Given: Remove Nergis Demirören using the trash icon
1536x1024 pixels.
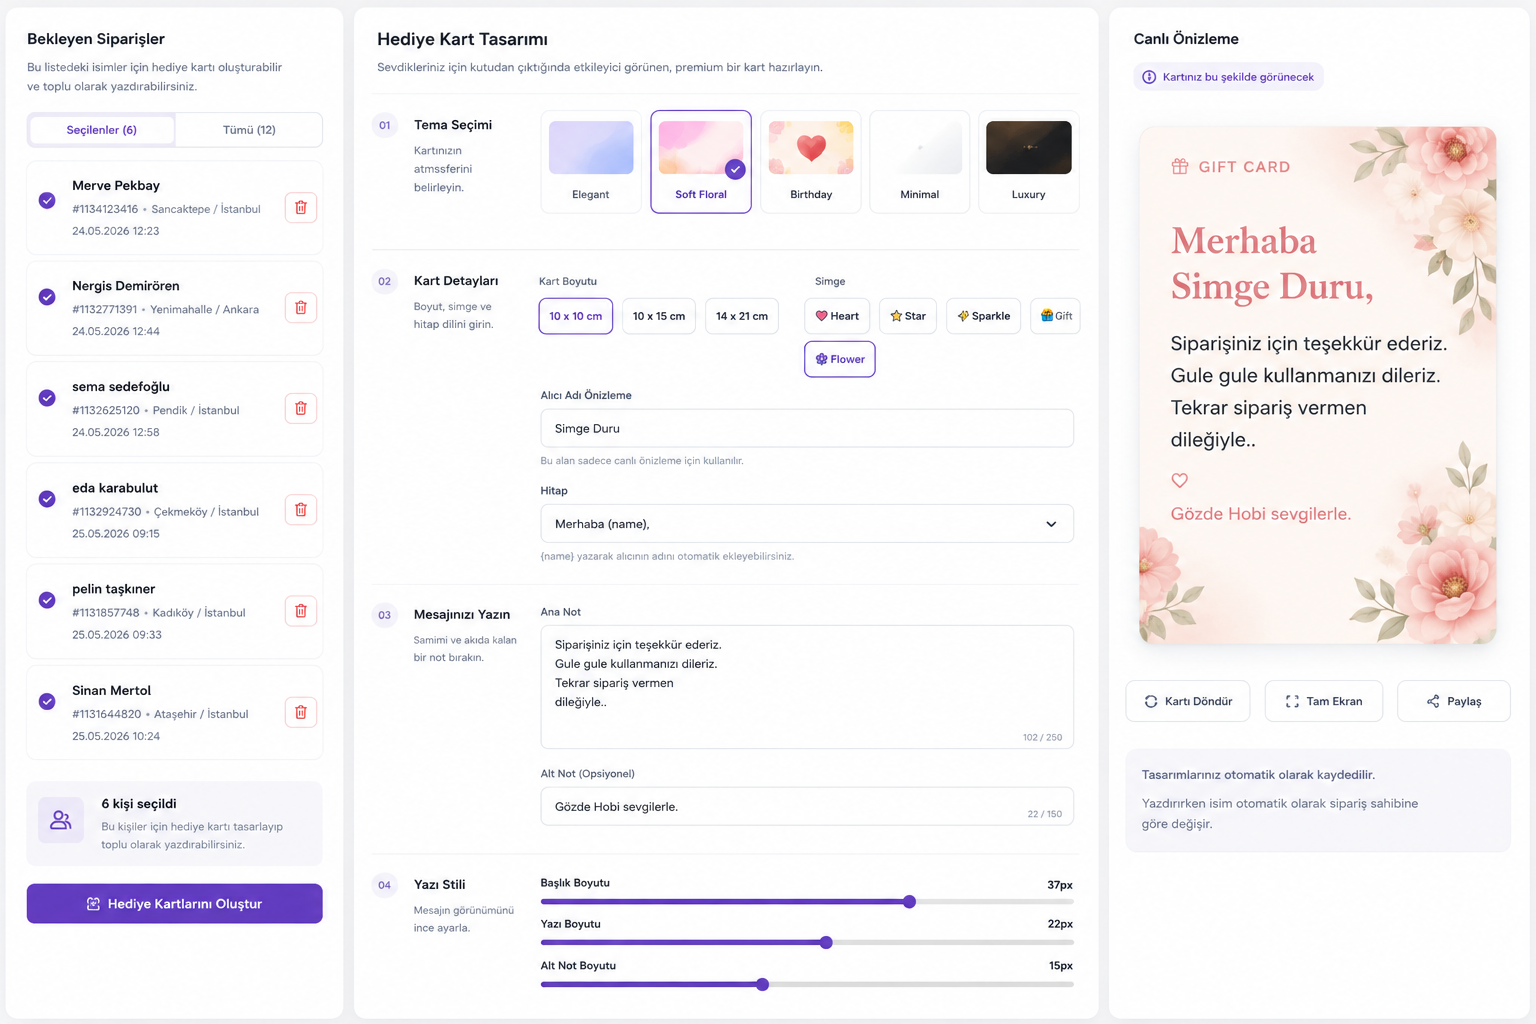Looking at the screenshot, I should (301, 308).
